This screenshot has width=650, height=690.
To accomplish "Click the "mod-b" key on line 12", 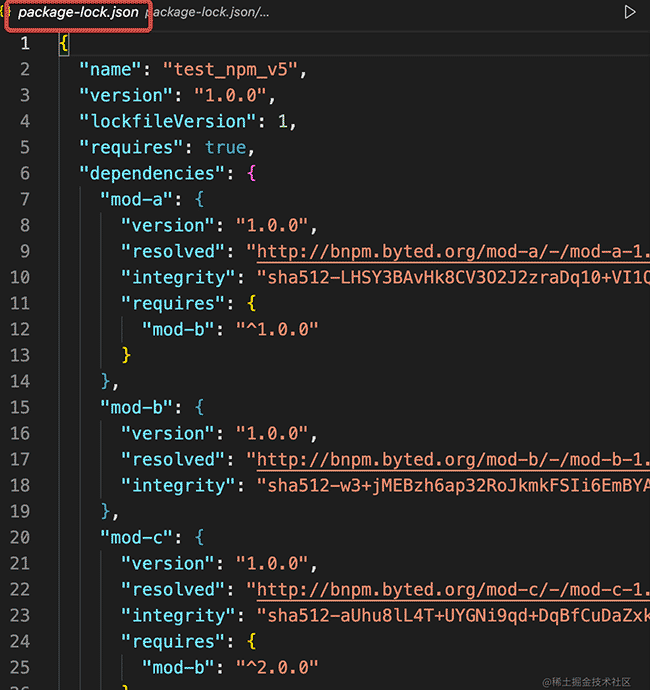I will [178, 330].
